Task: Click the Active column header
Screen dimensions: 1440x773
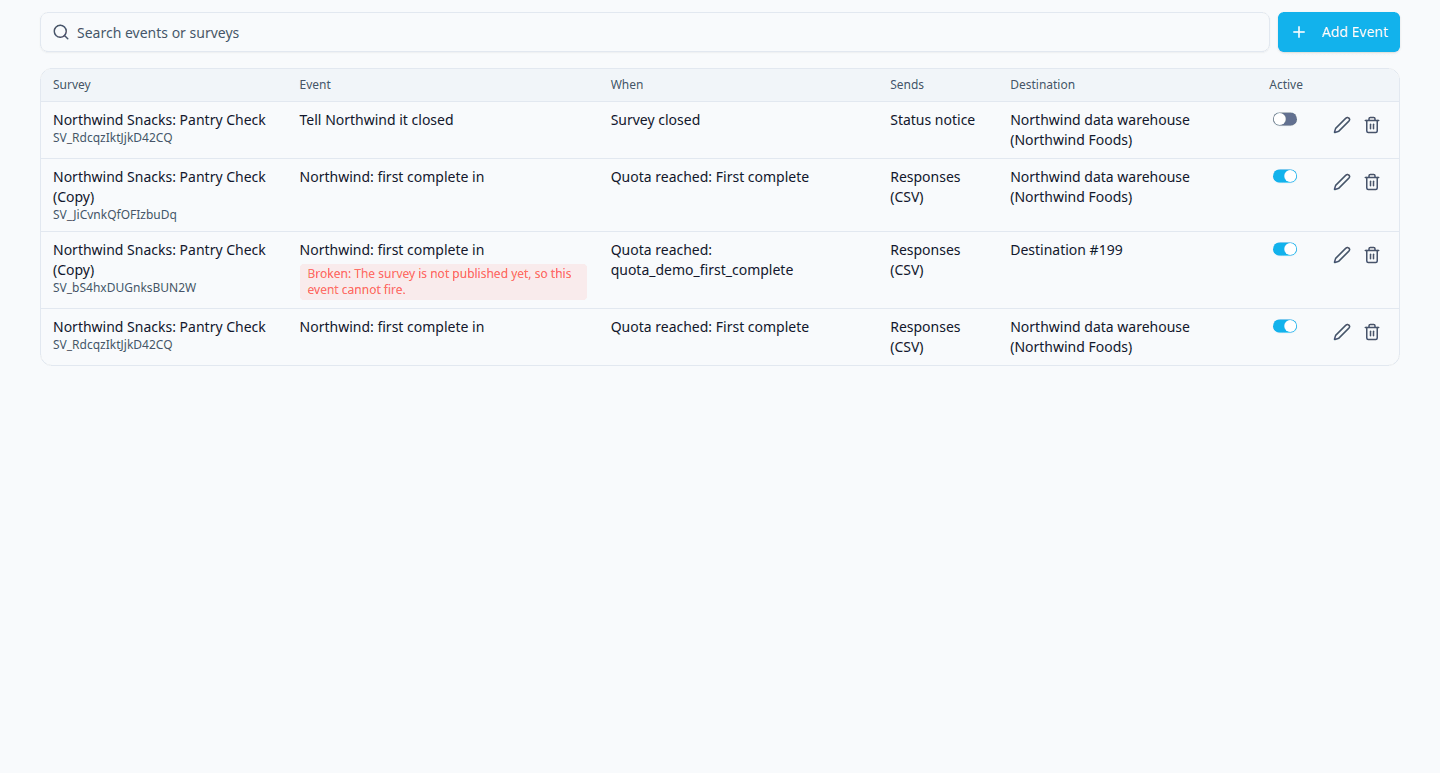Action: 1286,85
